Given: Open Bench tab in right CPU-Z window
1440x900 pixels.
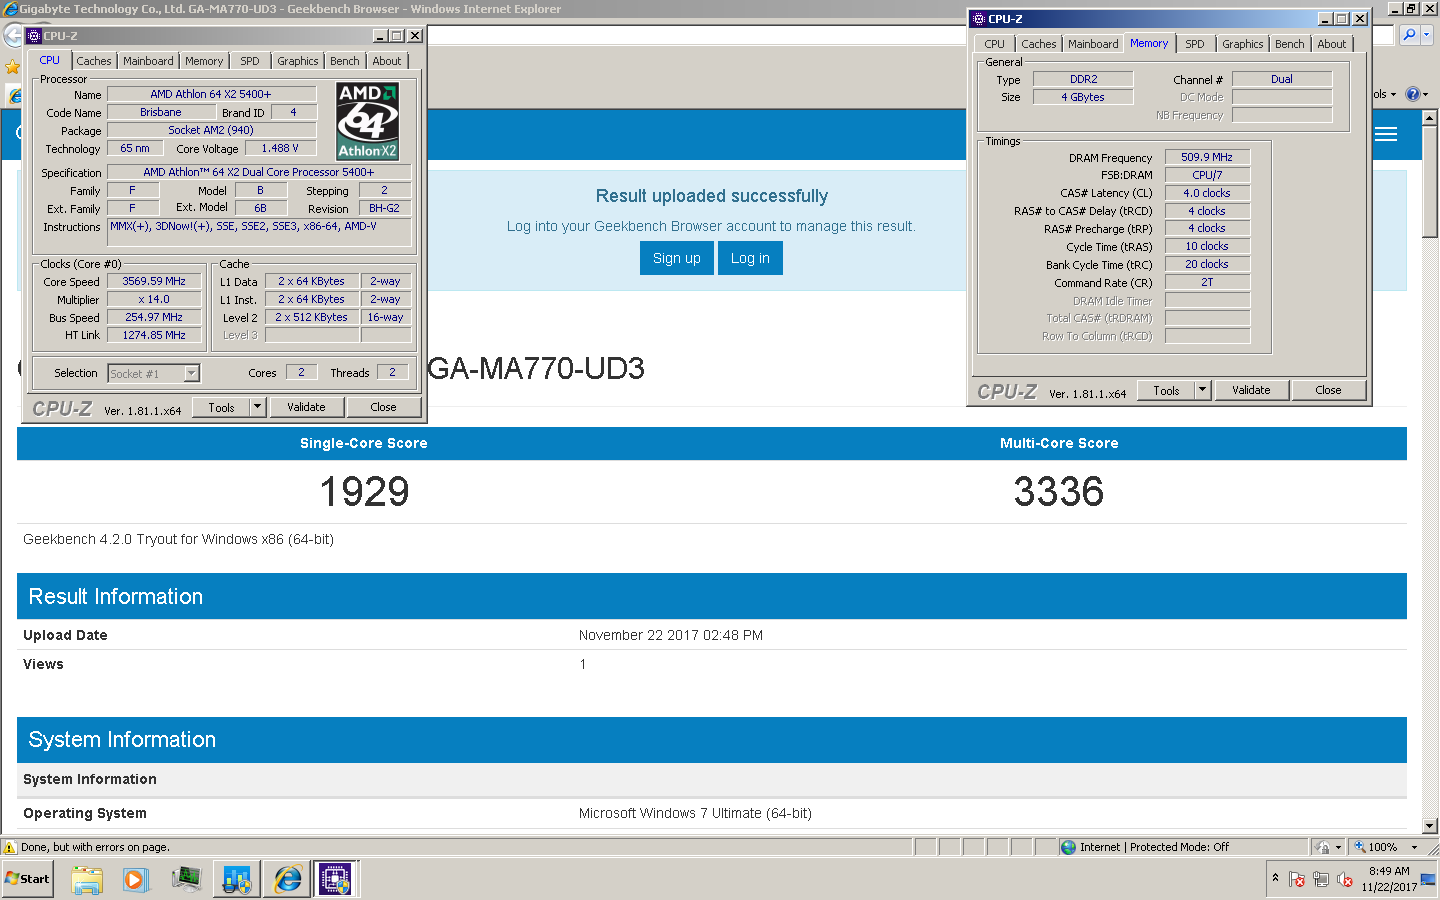Looking at the screenshot, I should pyautogui.click(x=1290, y=44).
